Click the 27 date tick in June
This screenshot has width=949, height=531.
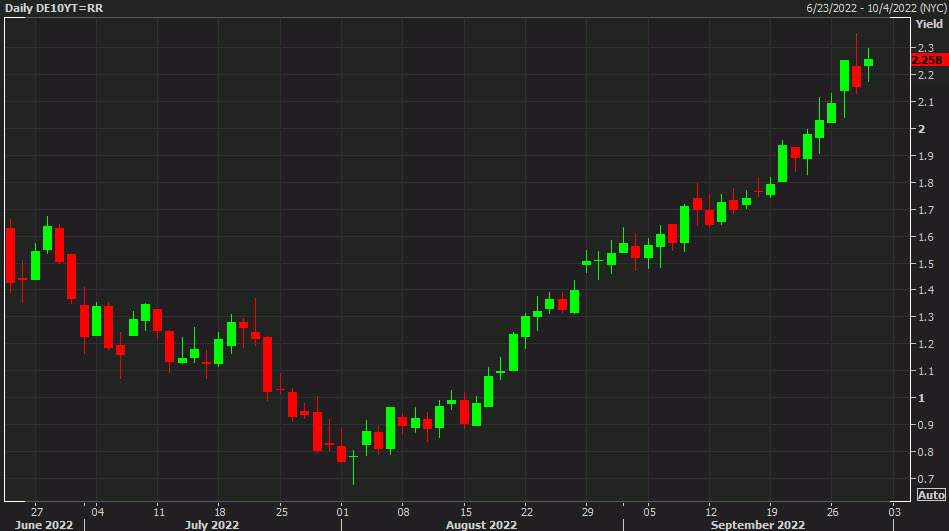tap(37, 512)
